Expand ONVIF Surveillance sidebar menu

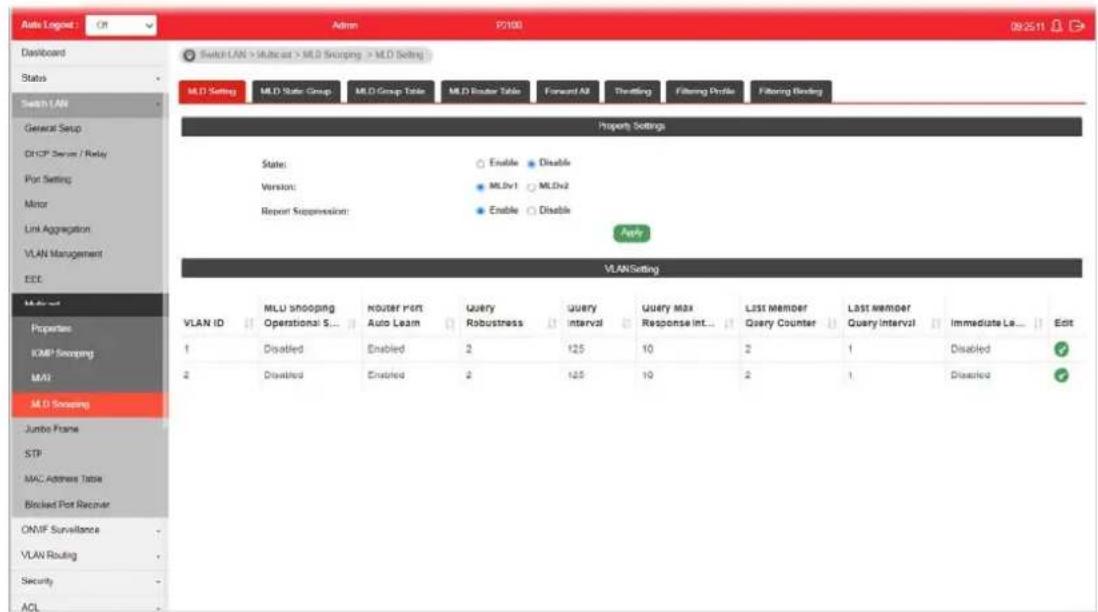88,530
